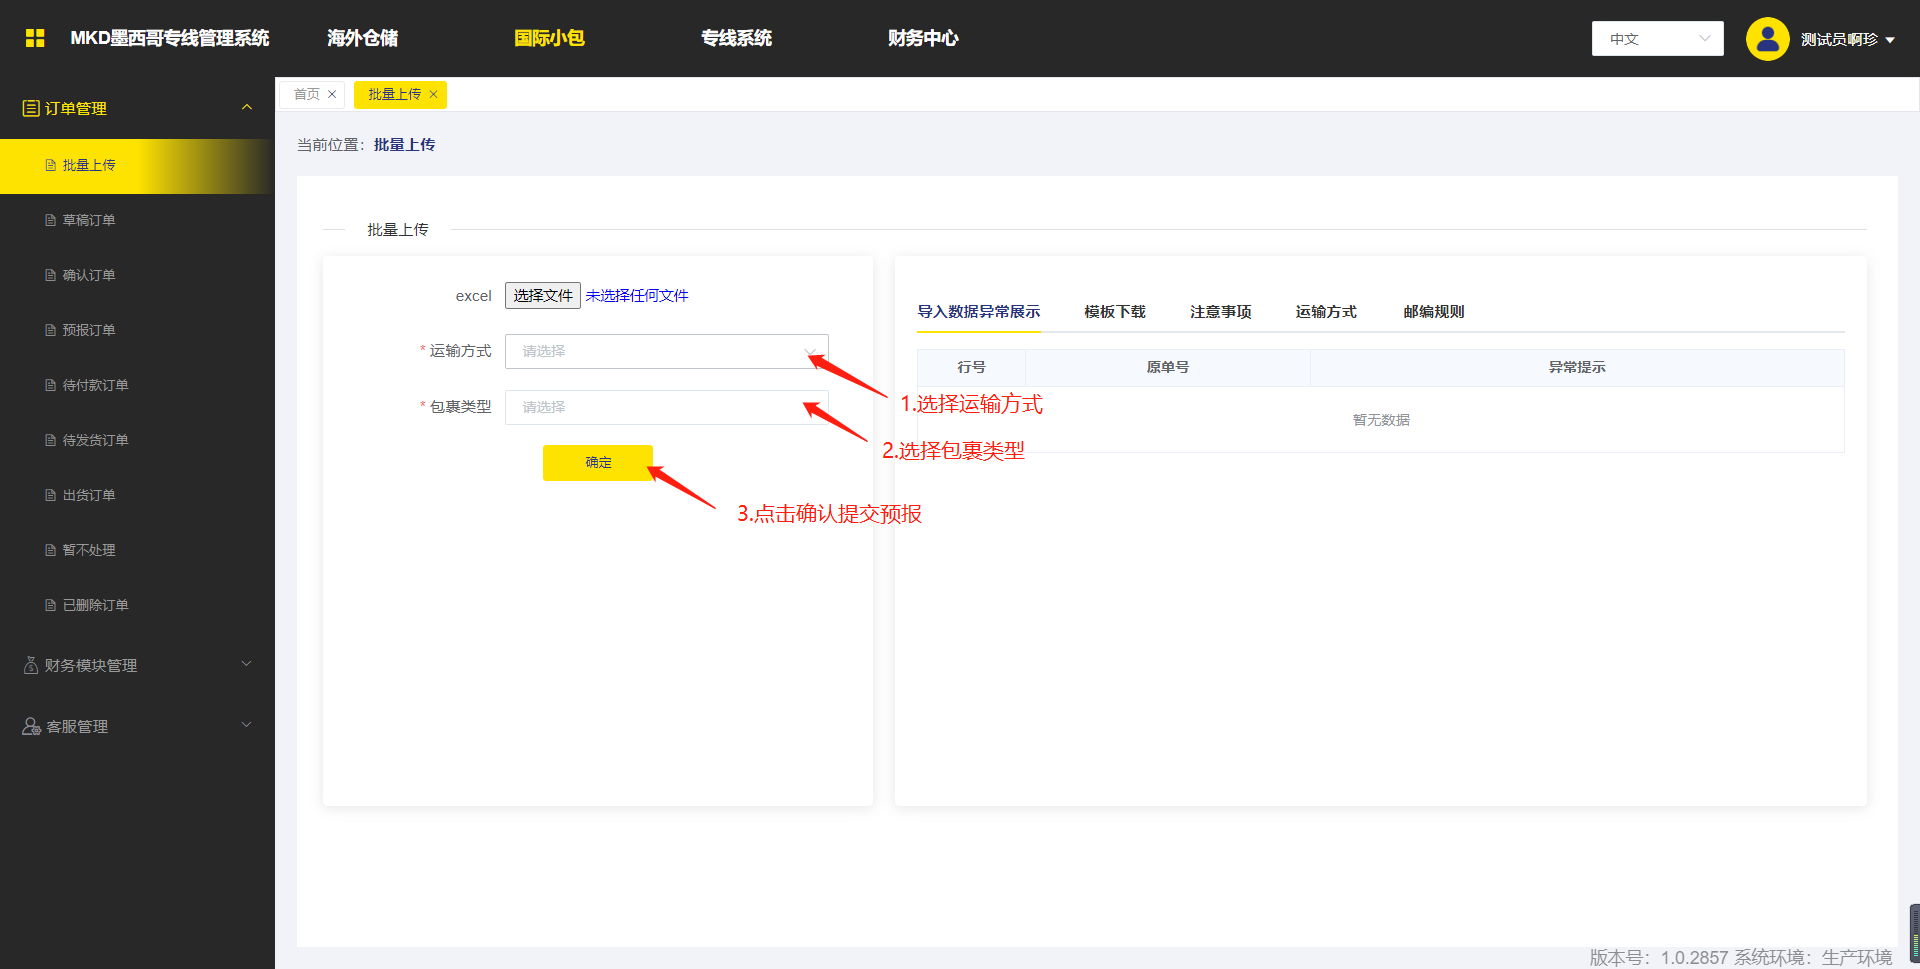Open the 财务中心 top menu
The height and width of the screenshot is (969, 1920).
pyautogui.click(x=922, y=38)
